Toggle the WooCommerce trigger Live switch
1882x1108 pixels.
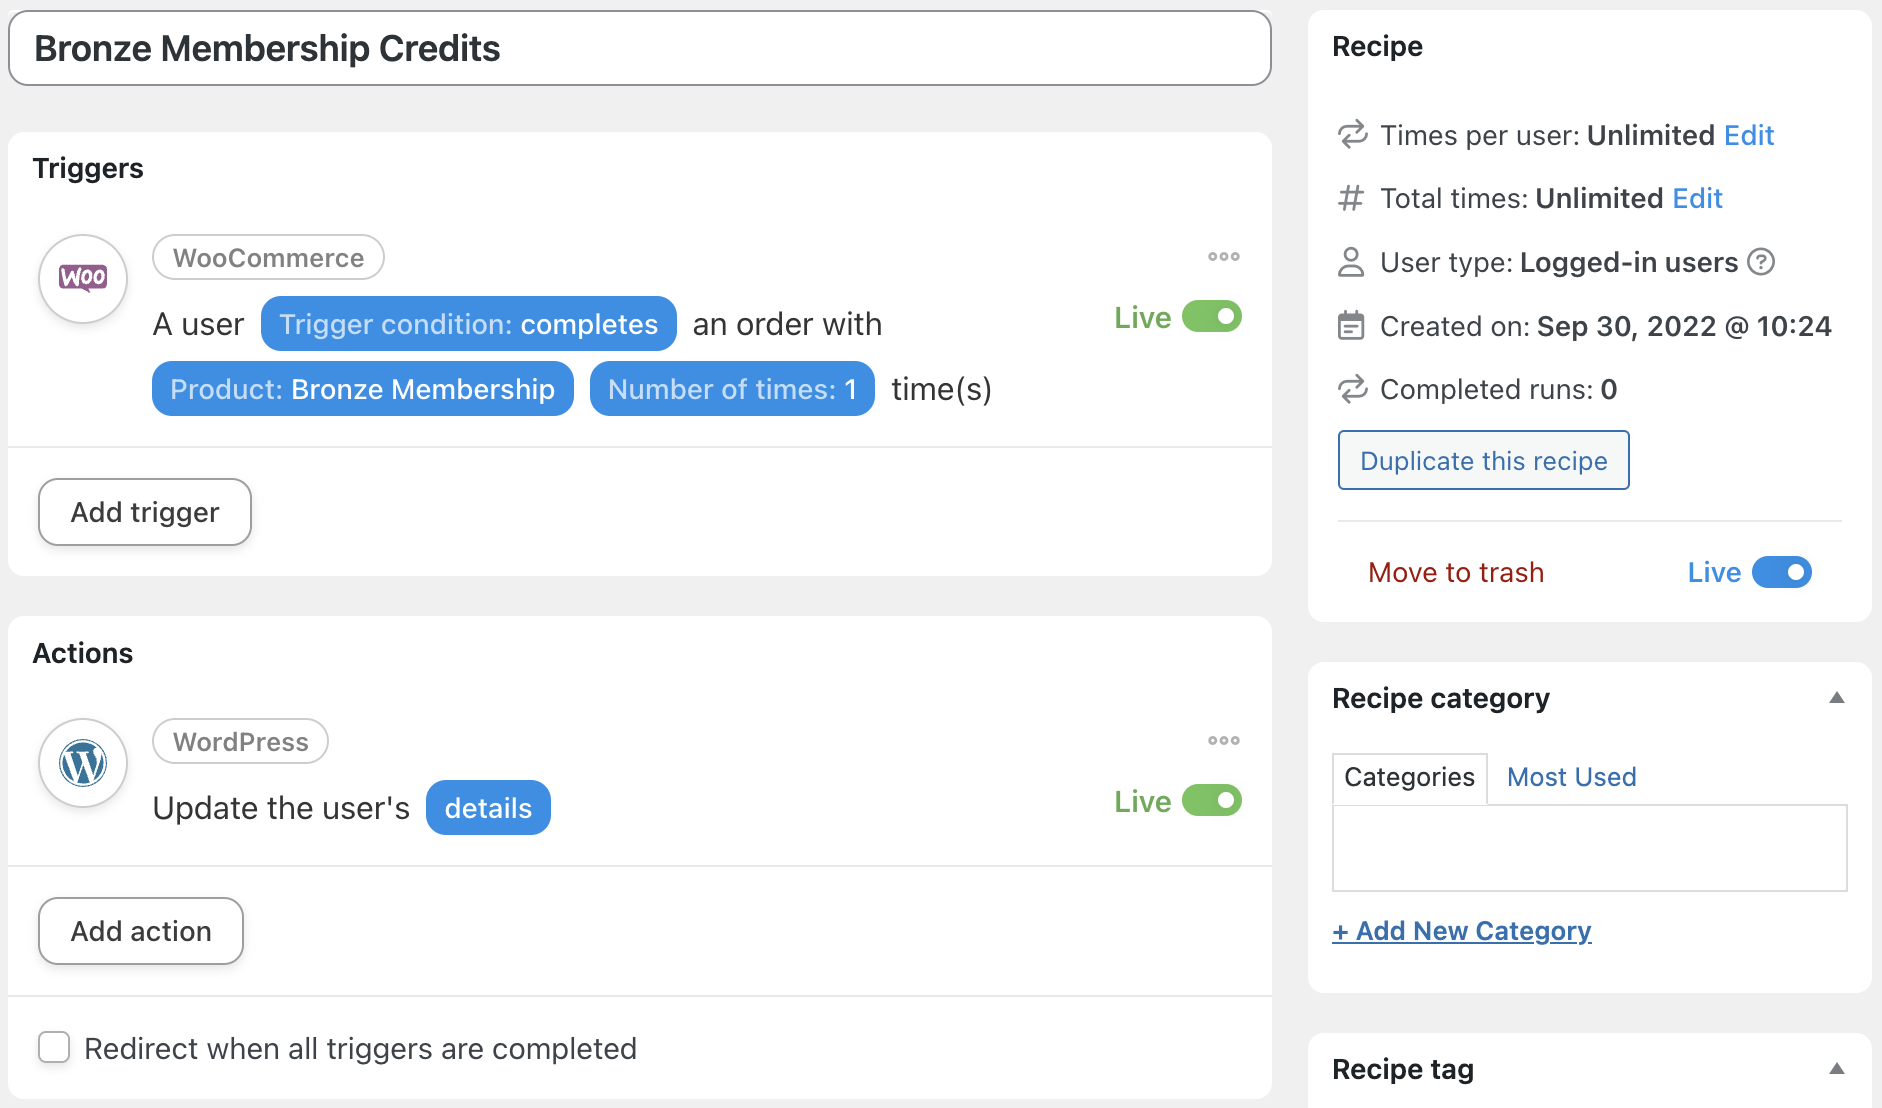(1212, 317)
